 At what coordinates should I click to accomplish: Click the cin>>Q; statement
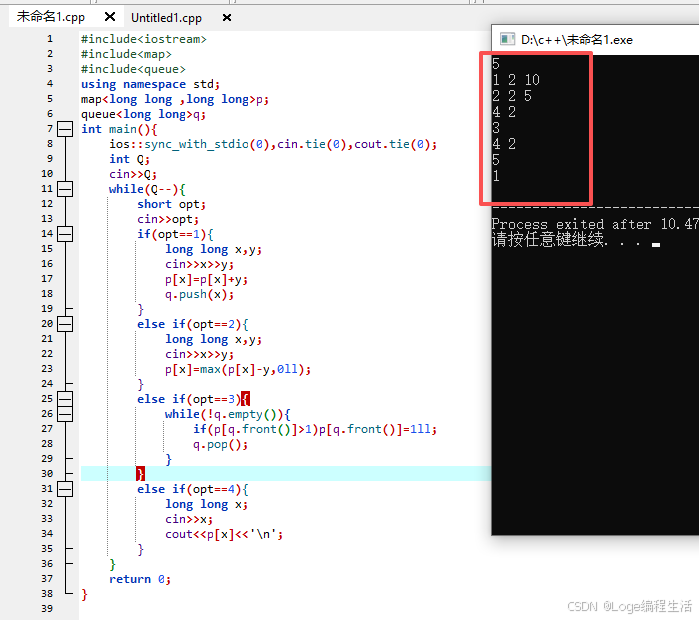[133, 174]
